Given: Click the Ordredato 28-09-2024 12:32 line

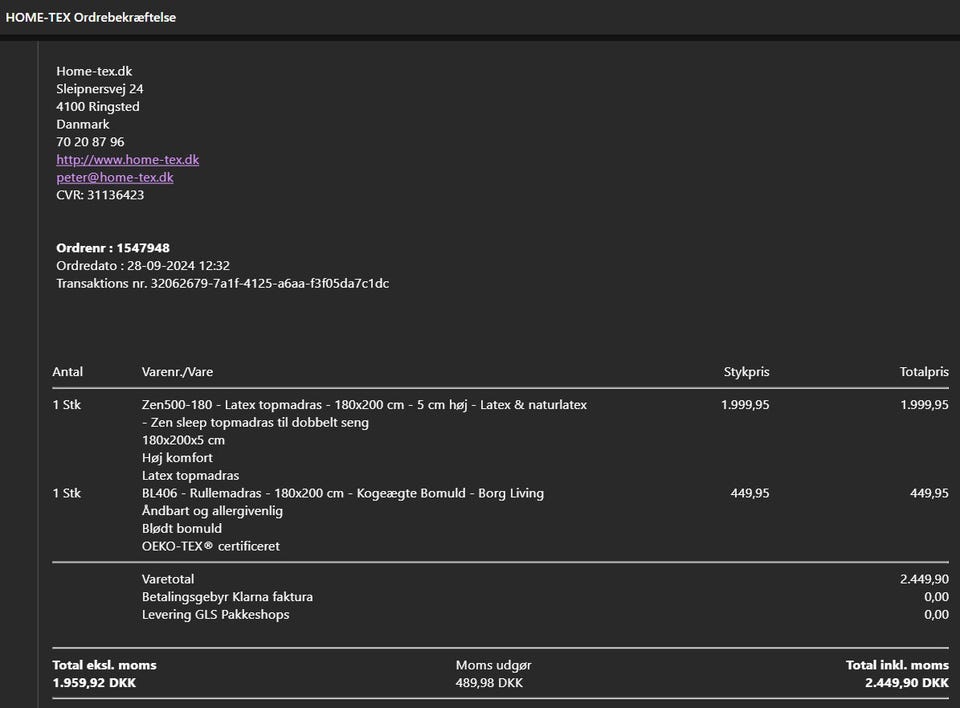Looking at the screenshot, I should (x=143, y=266).
